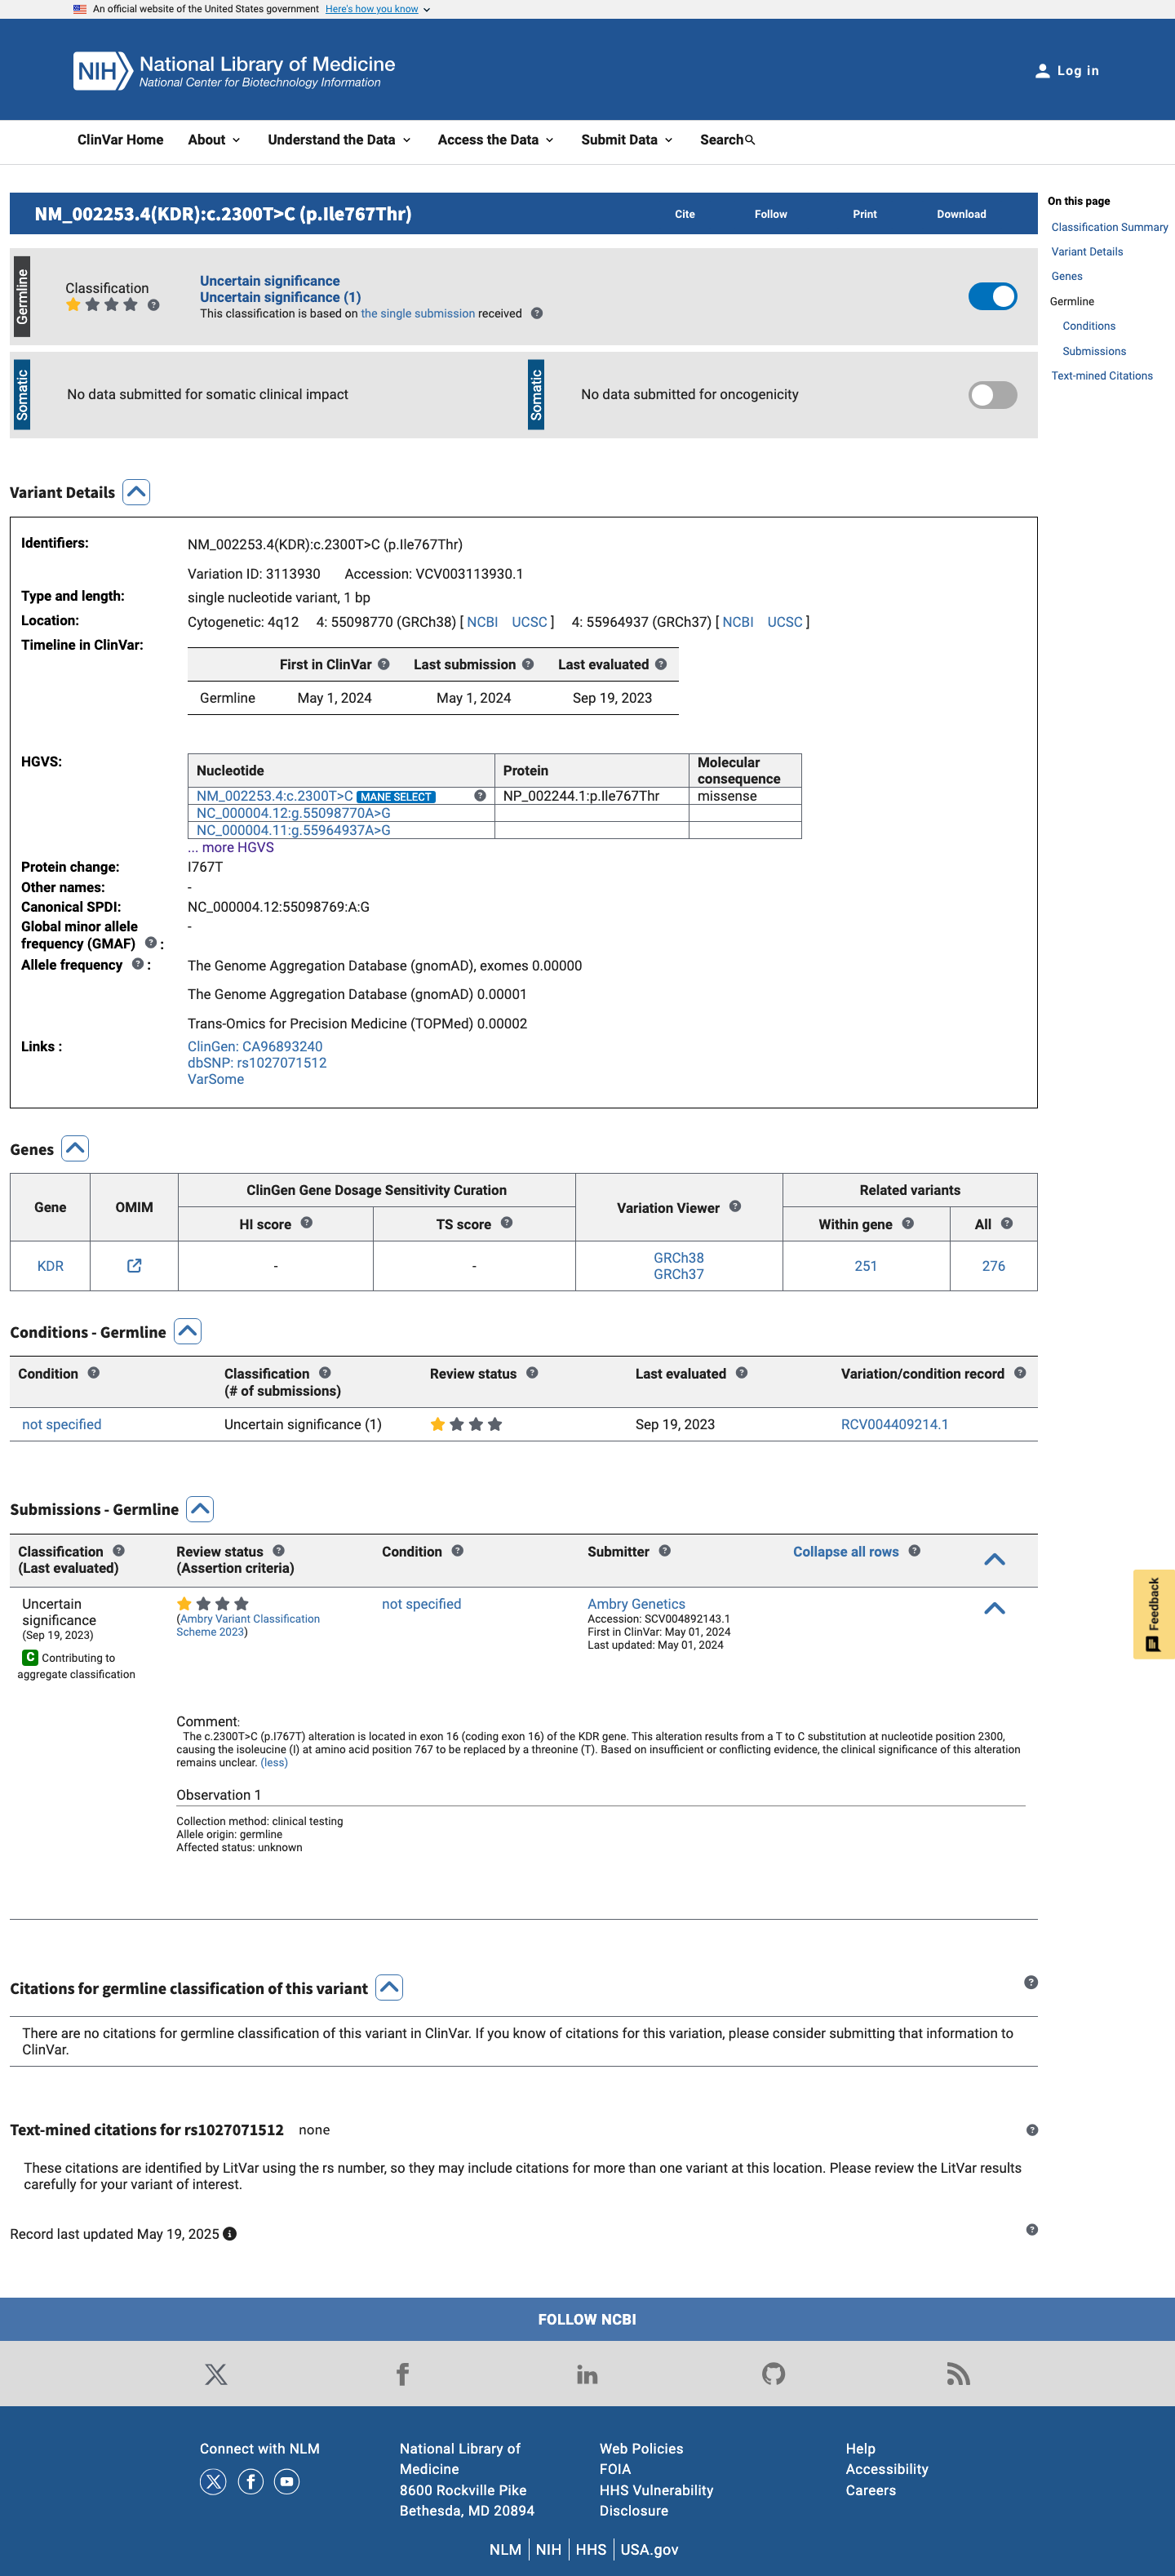1175x2576 pixels.
Task: Toggle off the Germline classification switch
Action: coord(992,296)
